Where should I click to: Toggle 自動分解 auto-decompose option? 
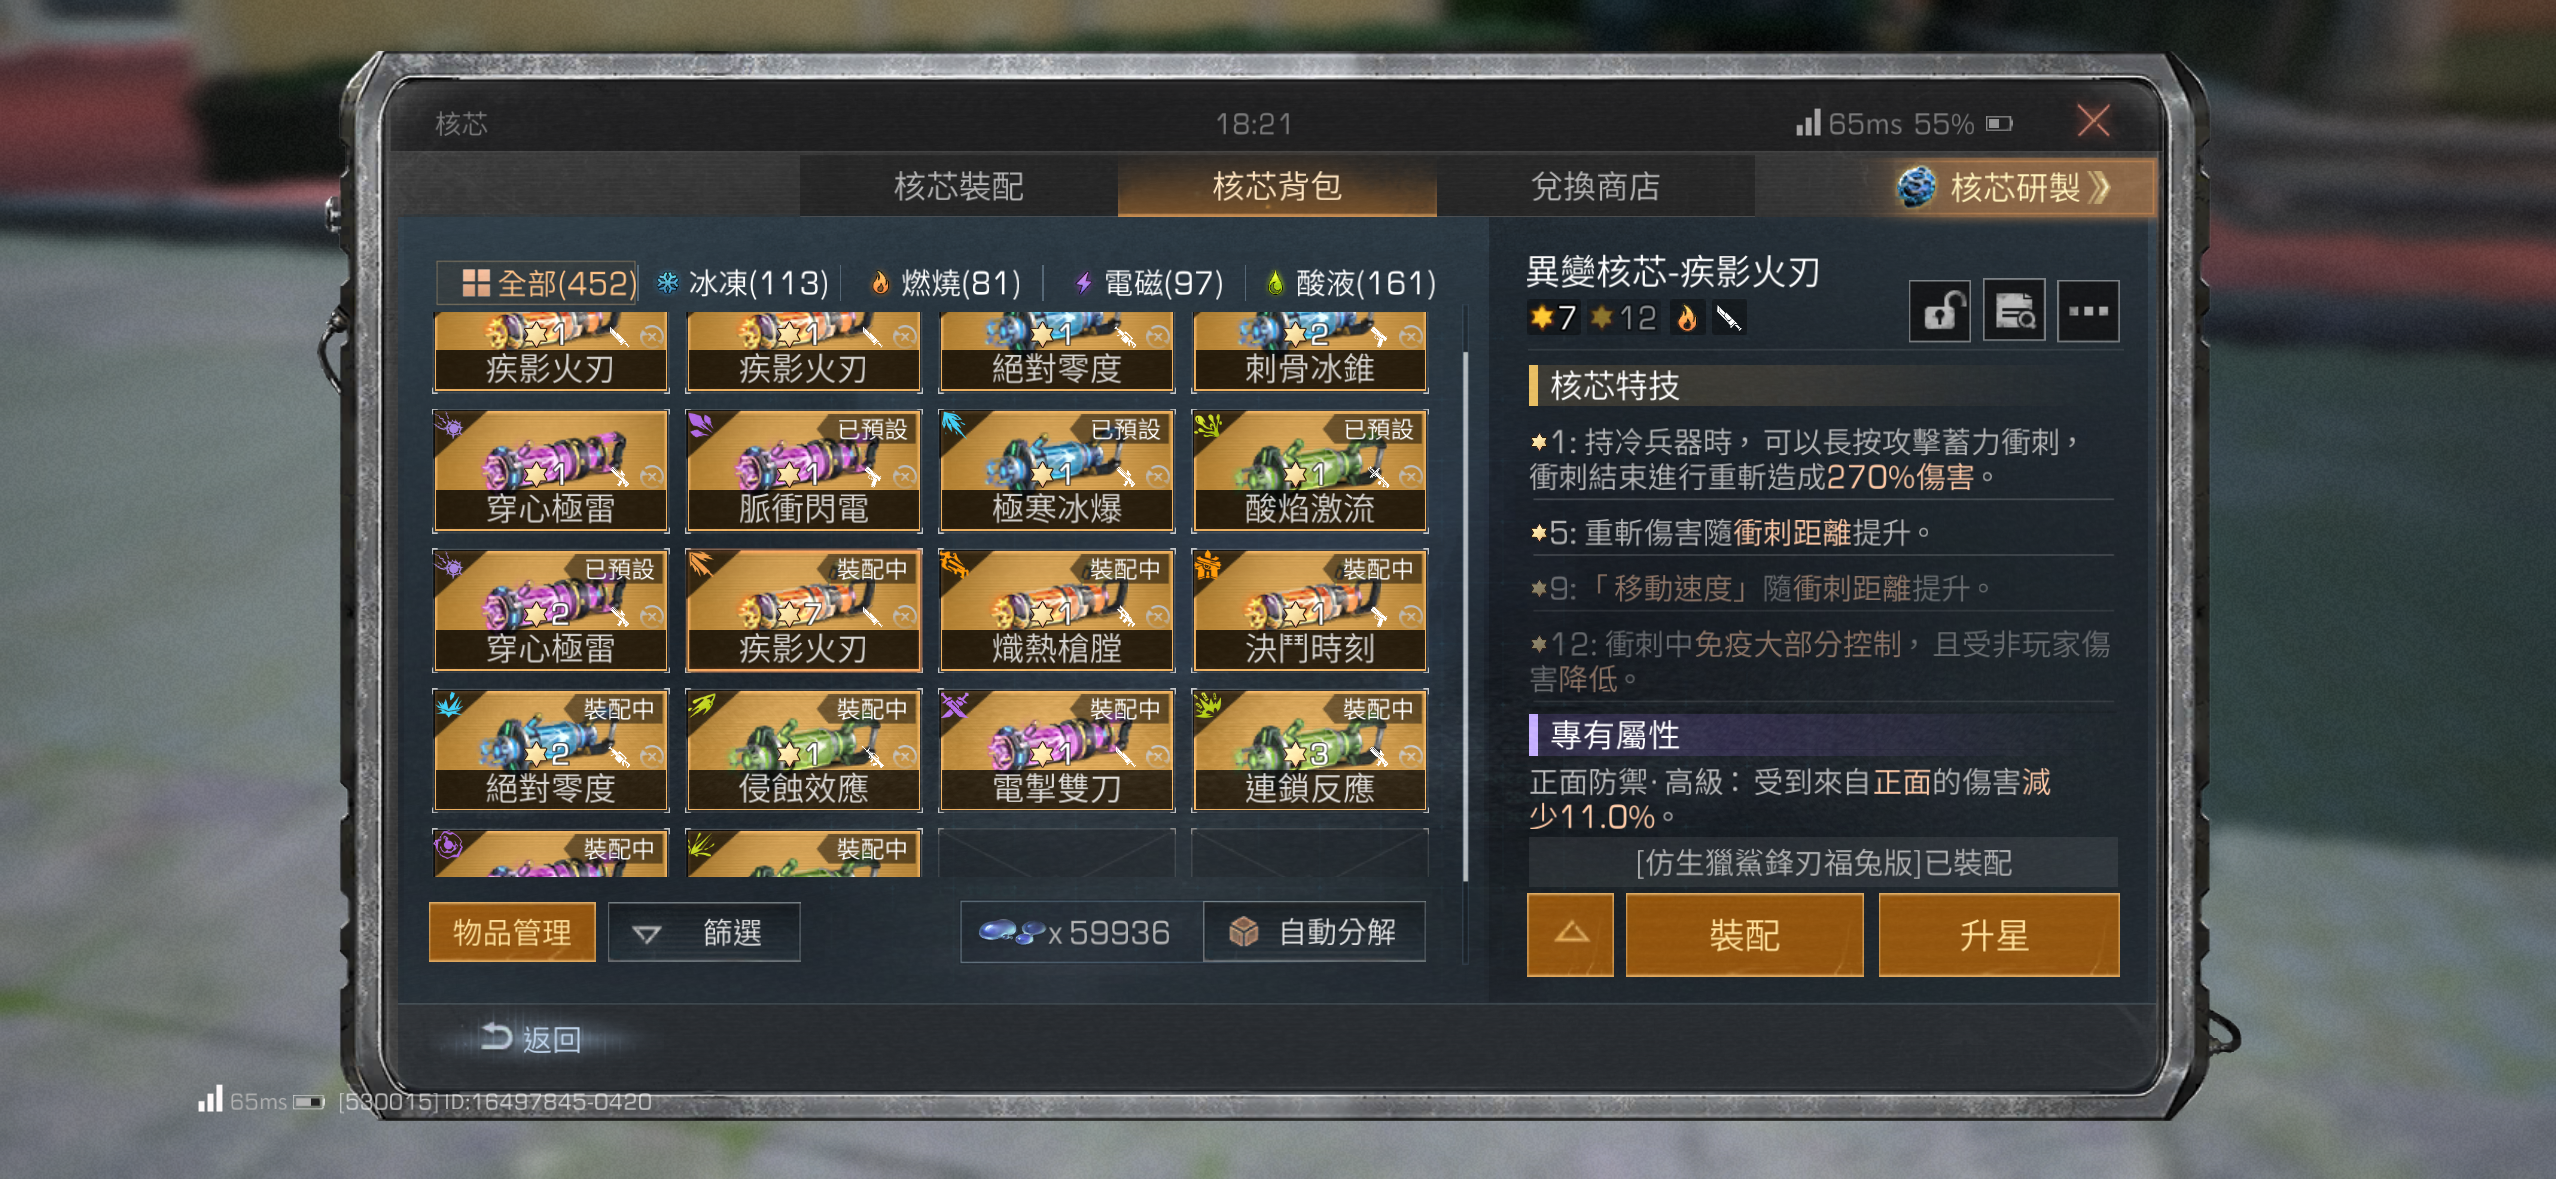[1315, 932]
